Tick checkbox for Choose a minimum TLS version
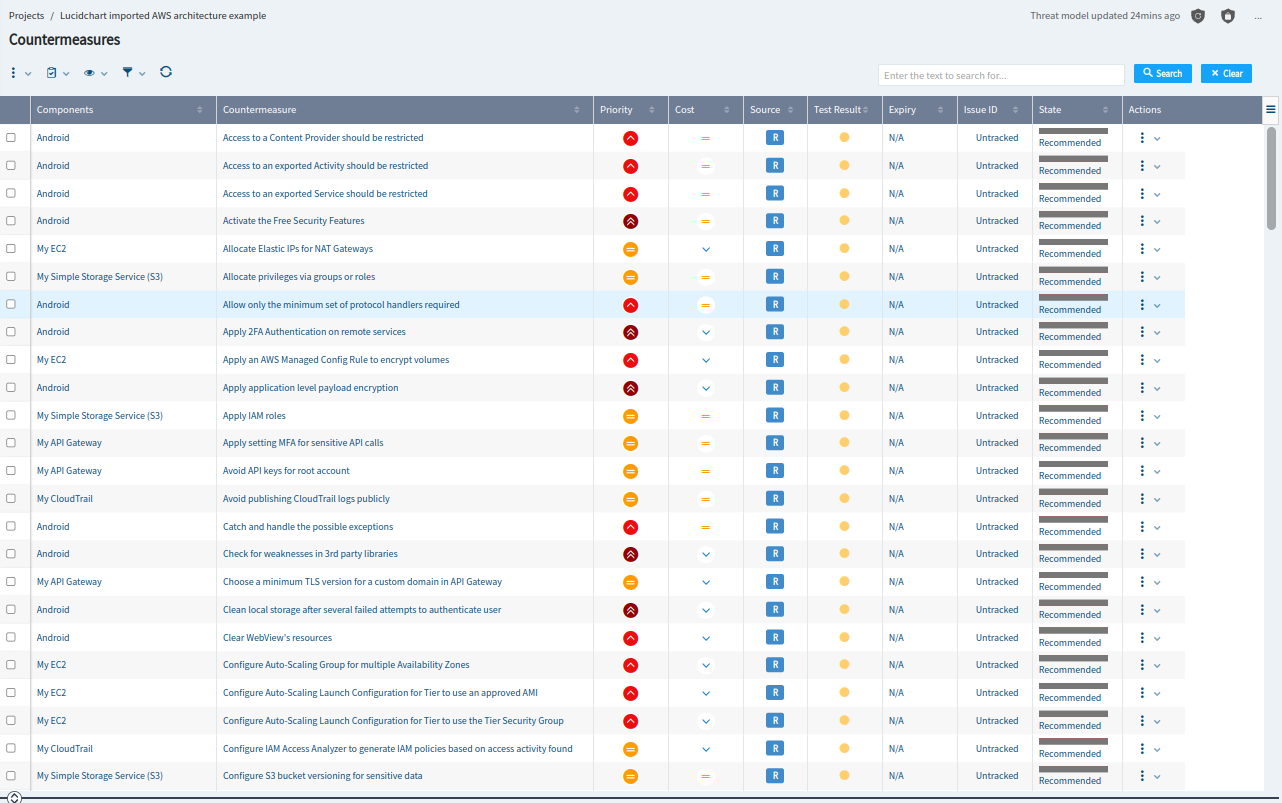The height and width of the screenshot is (803, 1282). [x=11, y=581]
